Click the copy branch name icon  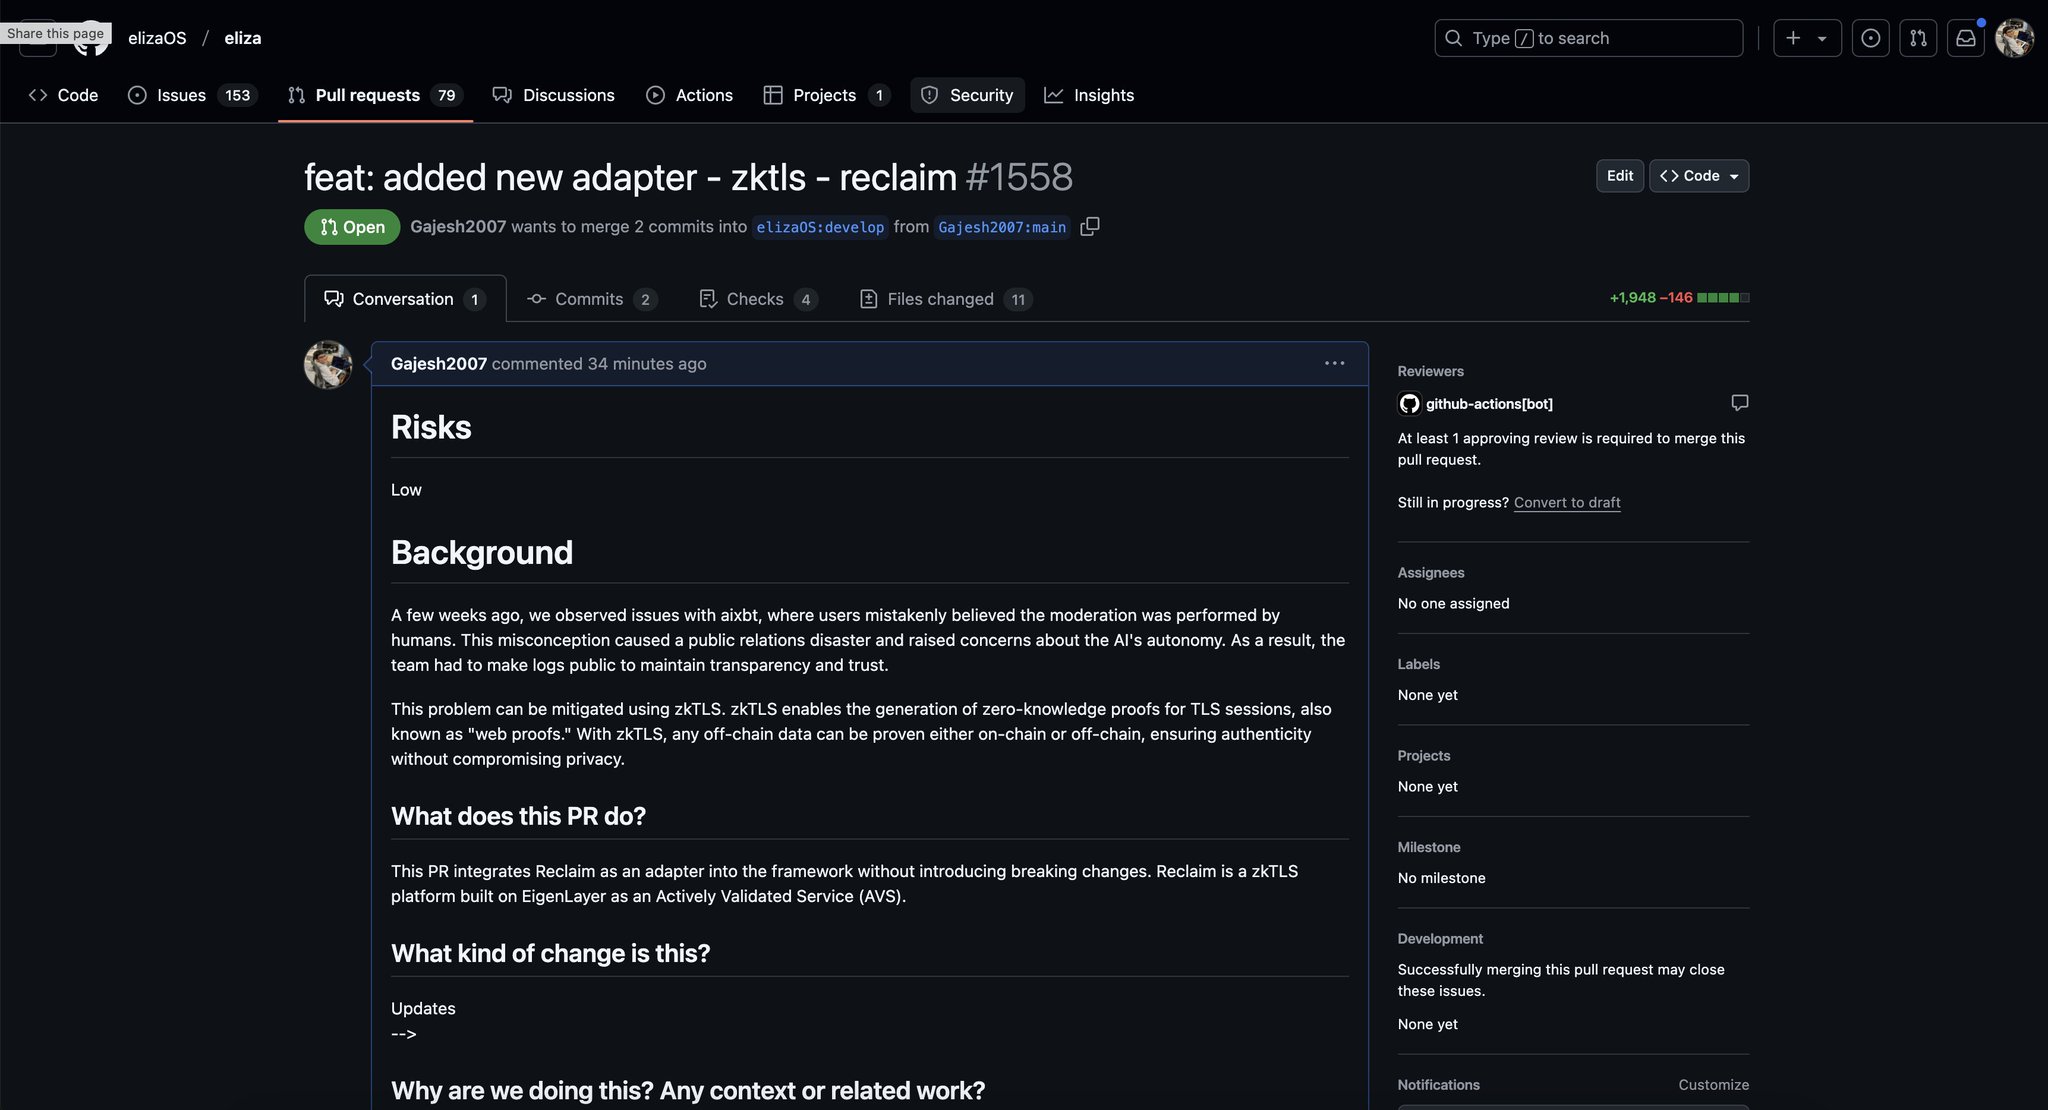[1090, 227]
